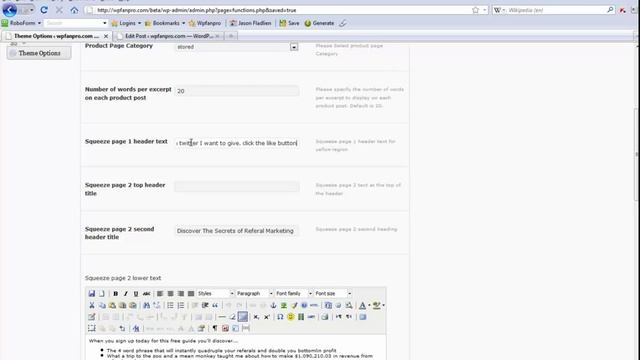Toggle bold formatting in the editor
Viewport: 640px width, 360px height.
click(x=116, y=293)
